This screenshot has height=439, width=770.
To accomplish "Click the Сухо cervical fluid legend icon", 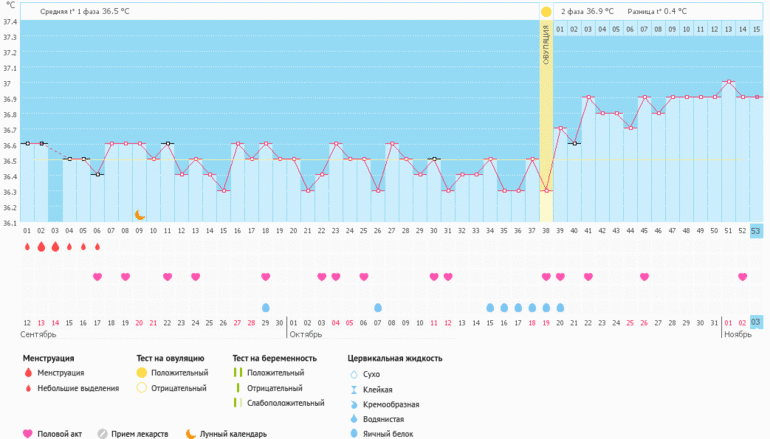I will [x=354, y=374].
